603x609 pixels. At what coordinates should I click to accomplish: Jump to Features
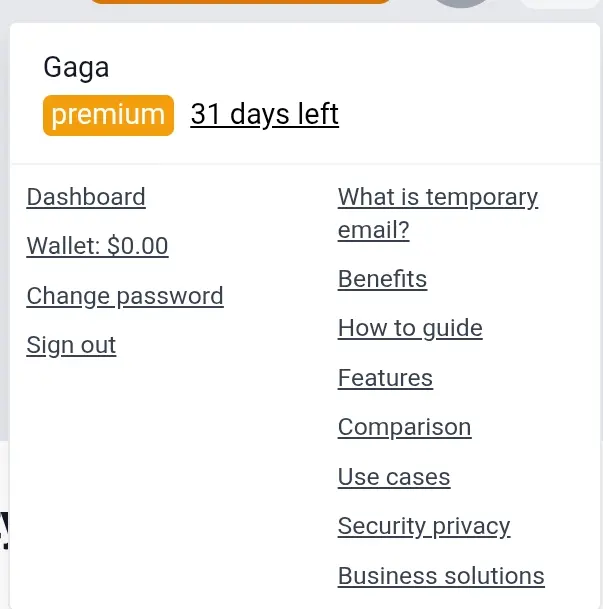(x=385, y=378)
